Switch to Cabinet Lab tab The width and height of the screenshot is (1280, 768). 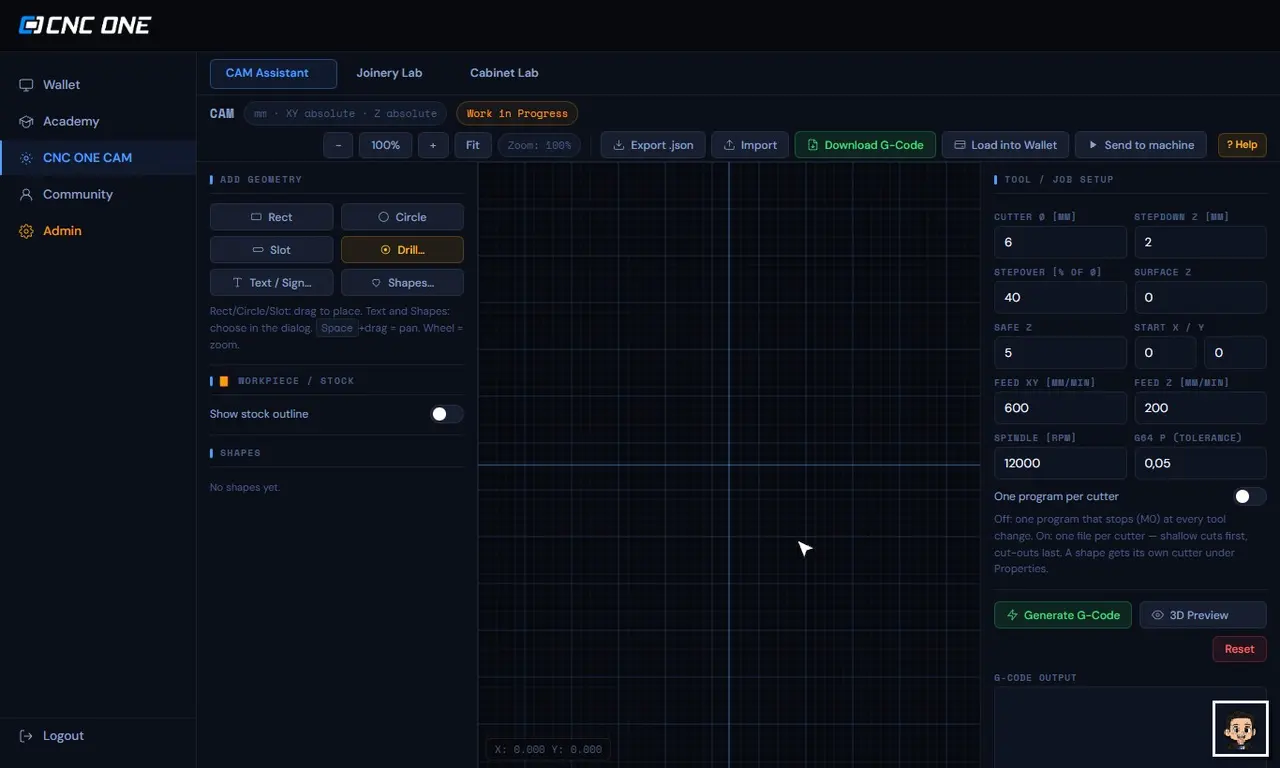(x=504, y=73)
